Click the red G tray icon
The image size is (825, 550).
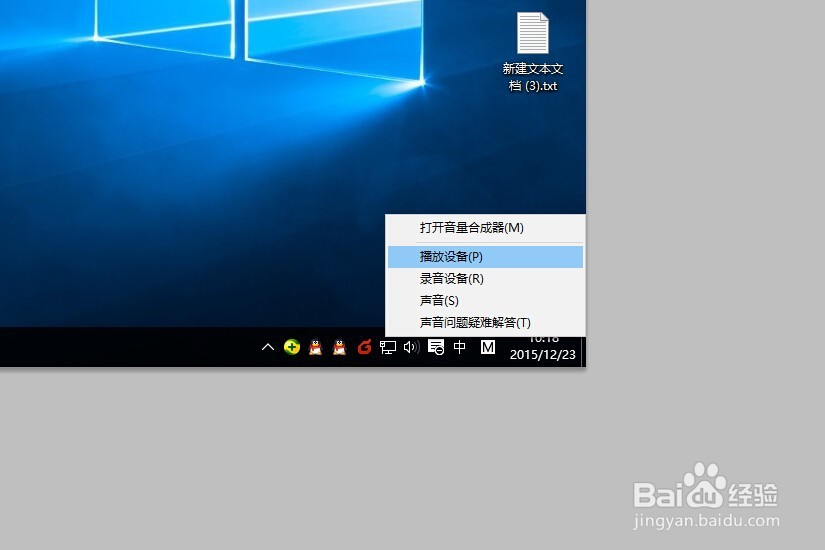coord(364,347)
